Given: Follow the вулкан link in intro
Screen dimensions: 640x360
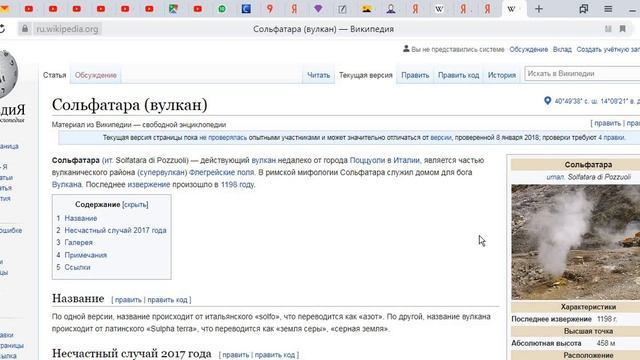Looking at the screenshot, I should (x=264, y=160).
